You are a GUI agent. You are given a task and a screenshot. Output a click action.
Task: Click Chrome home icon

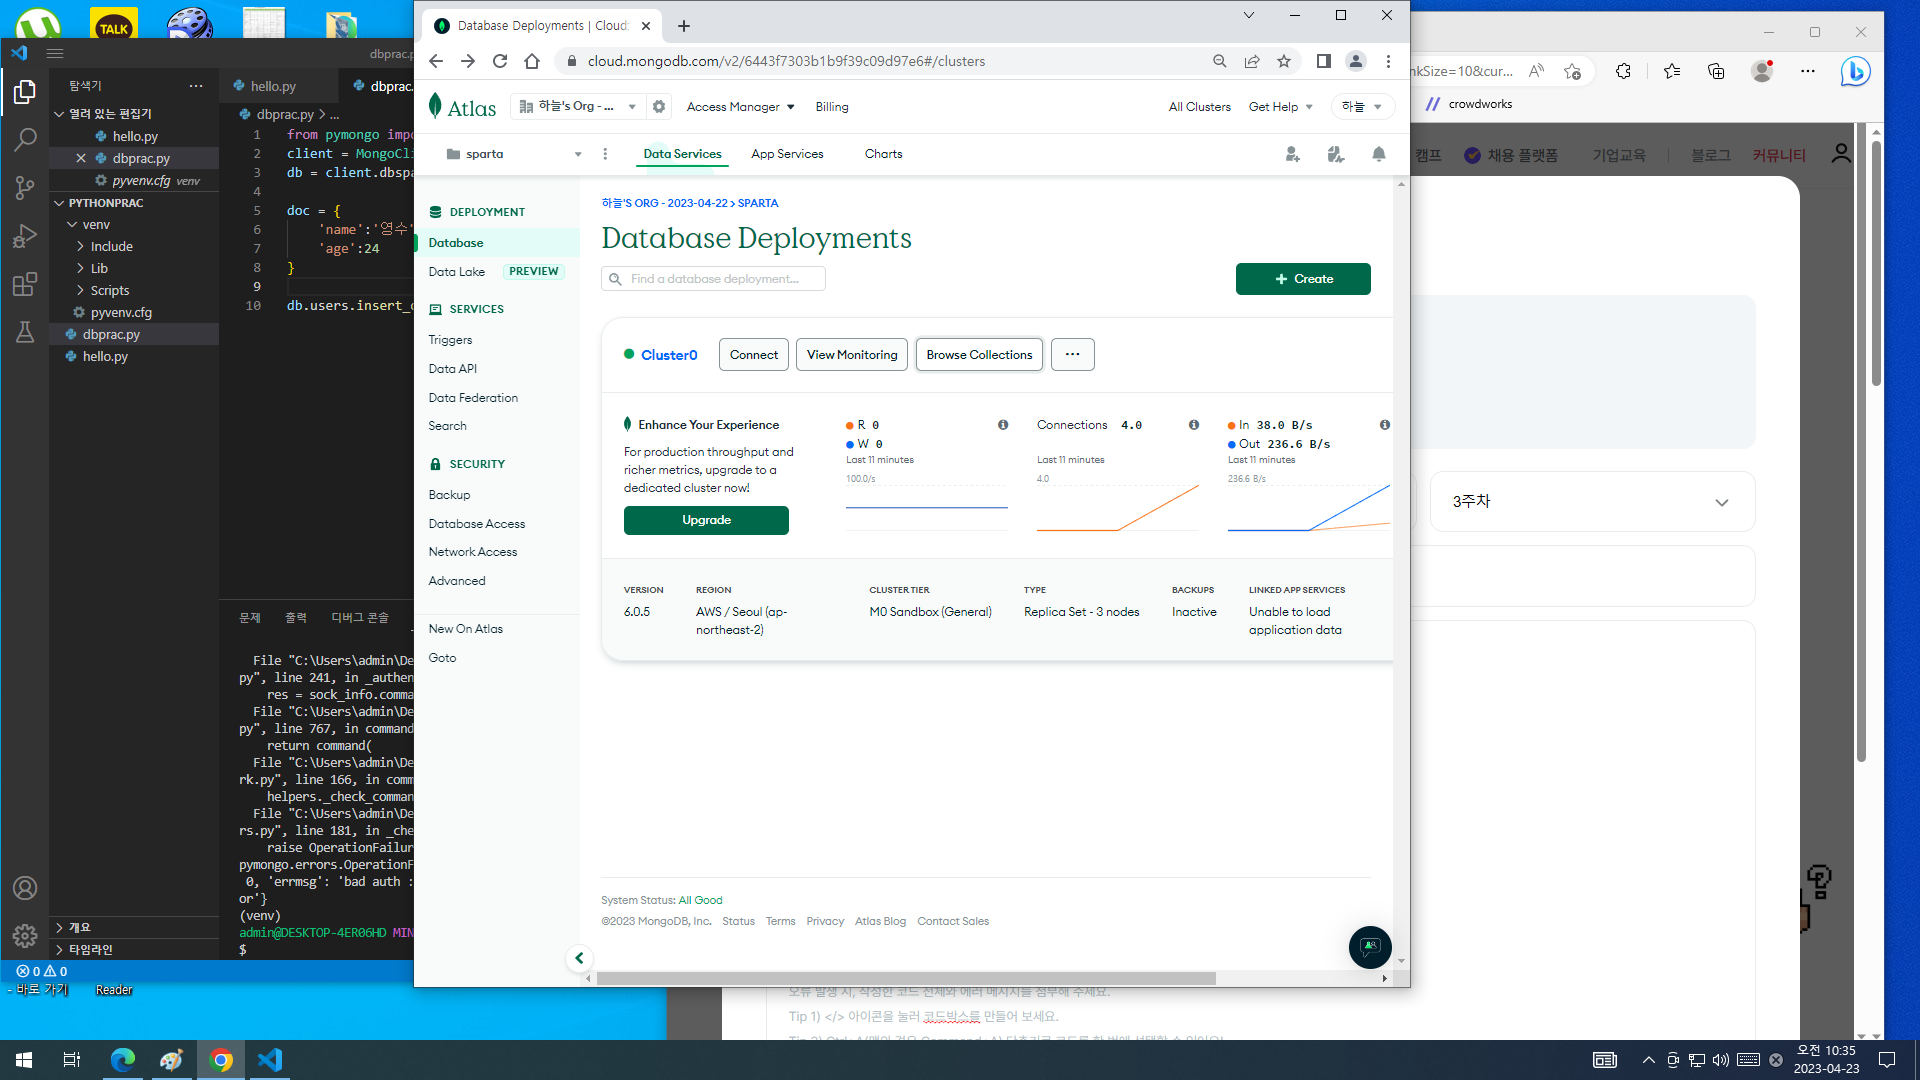532,61
